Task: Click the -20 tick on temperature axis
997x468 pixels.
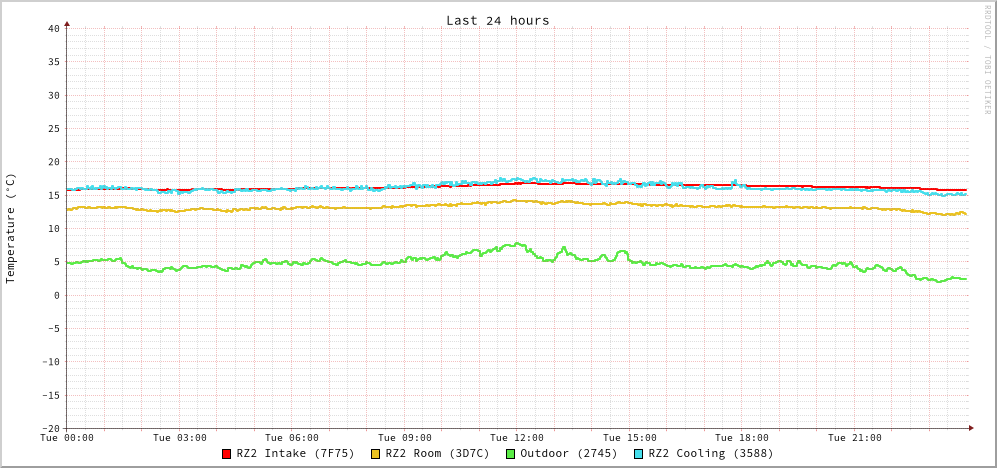Action: 50,428
